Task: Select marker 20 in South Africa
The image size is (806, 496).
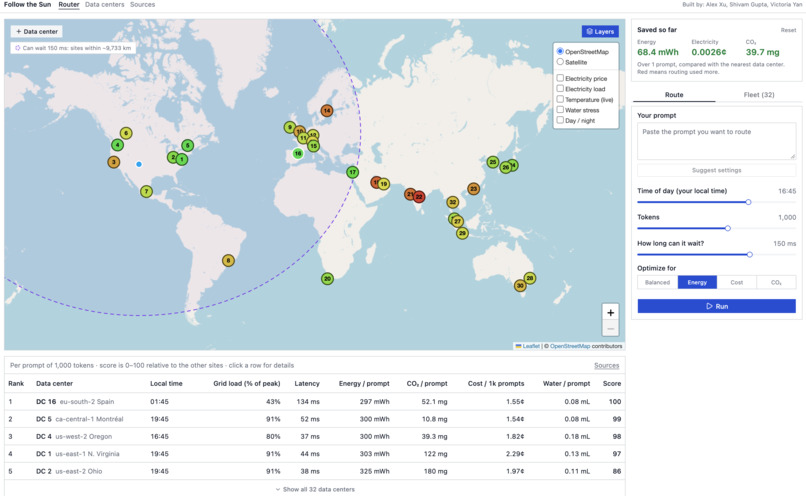Action: point(327,279)
